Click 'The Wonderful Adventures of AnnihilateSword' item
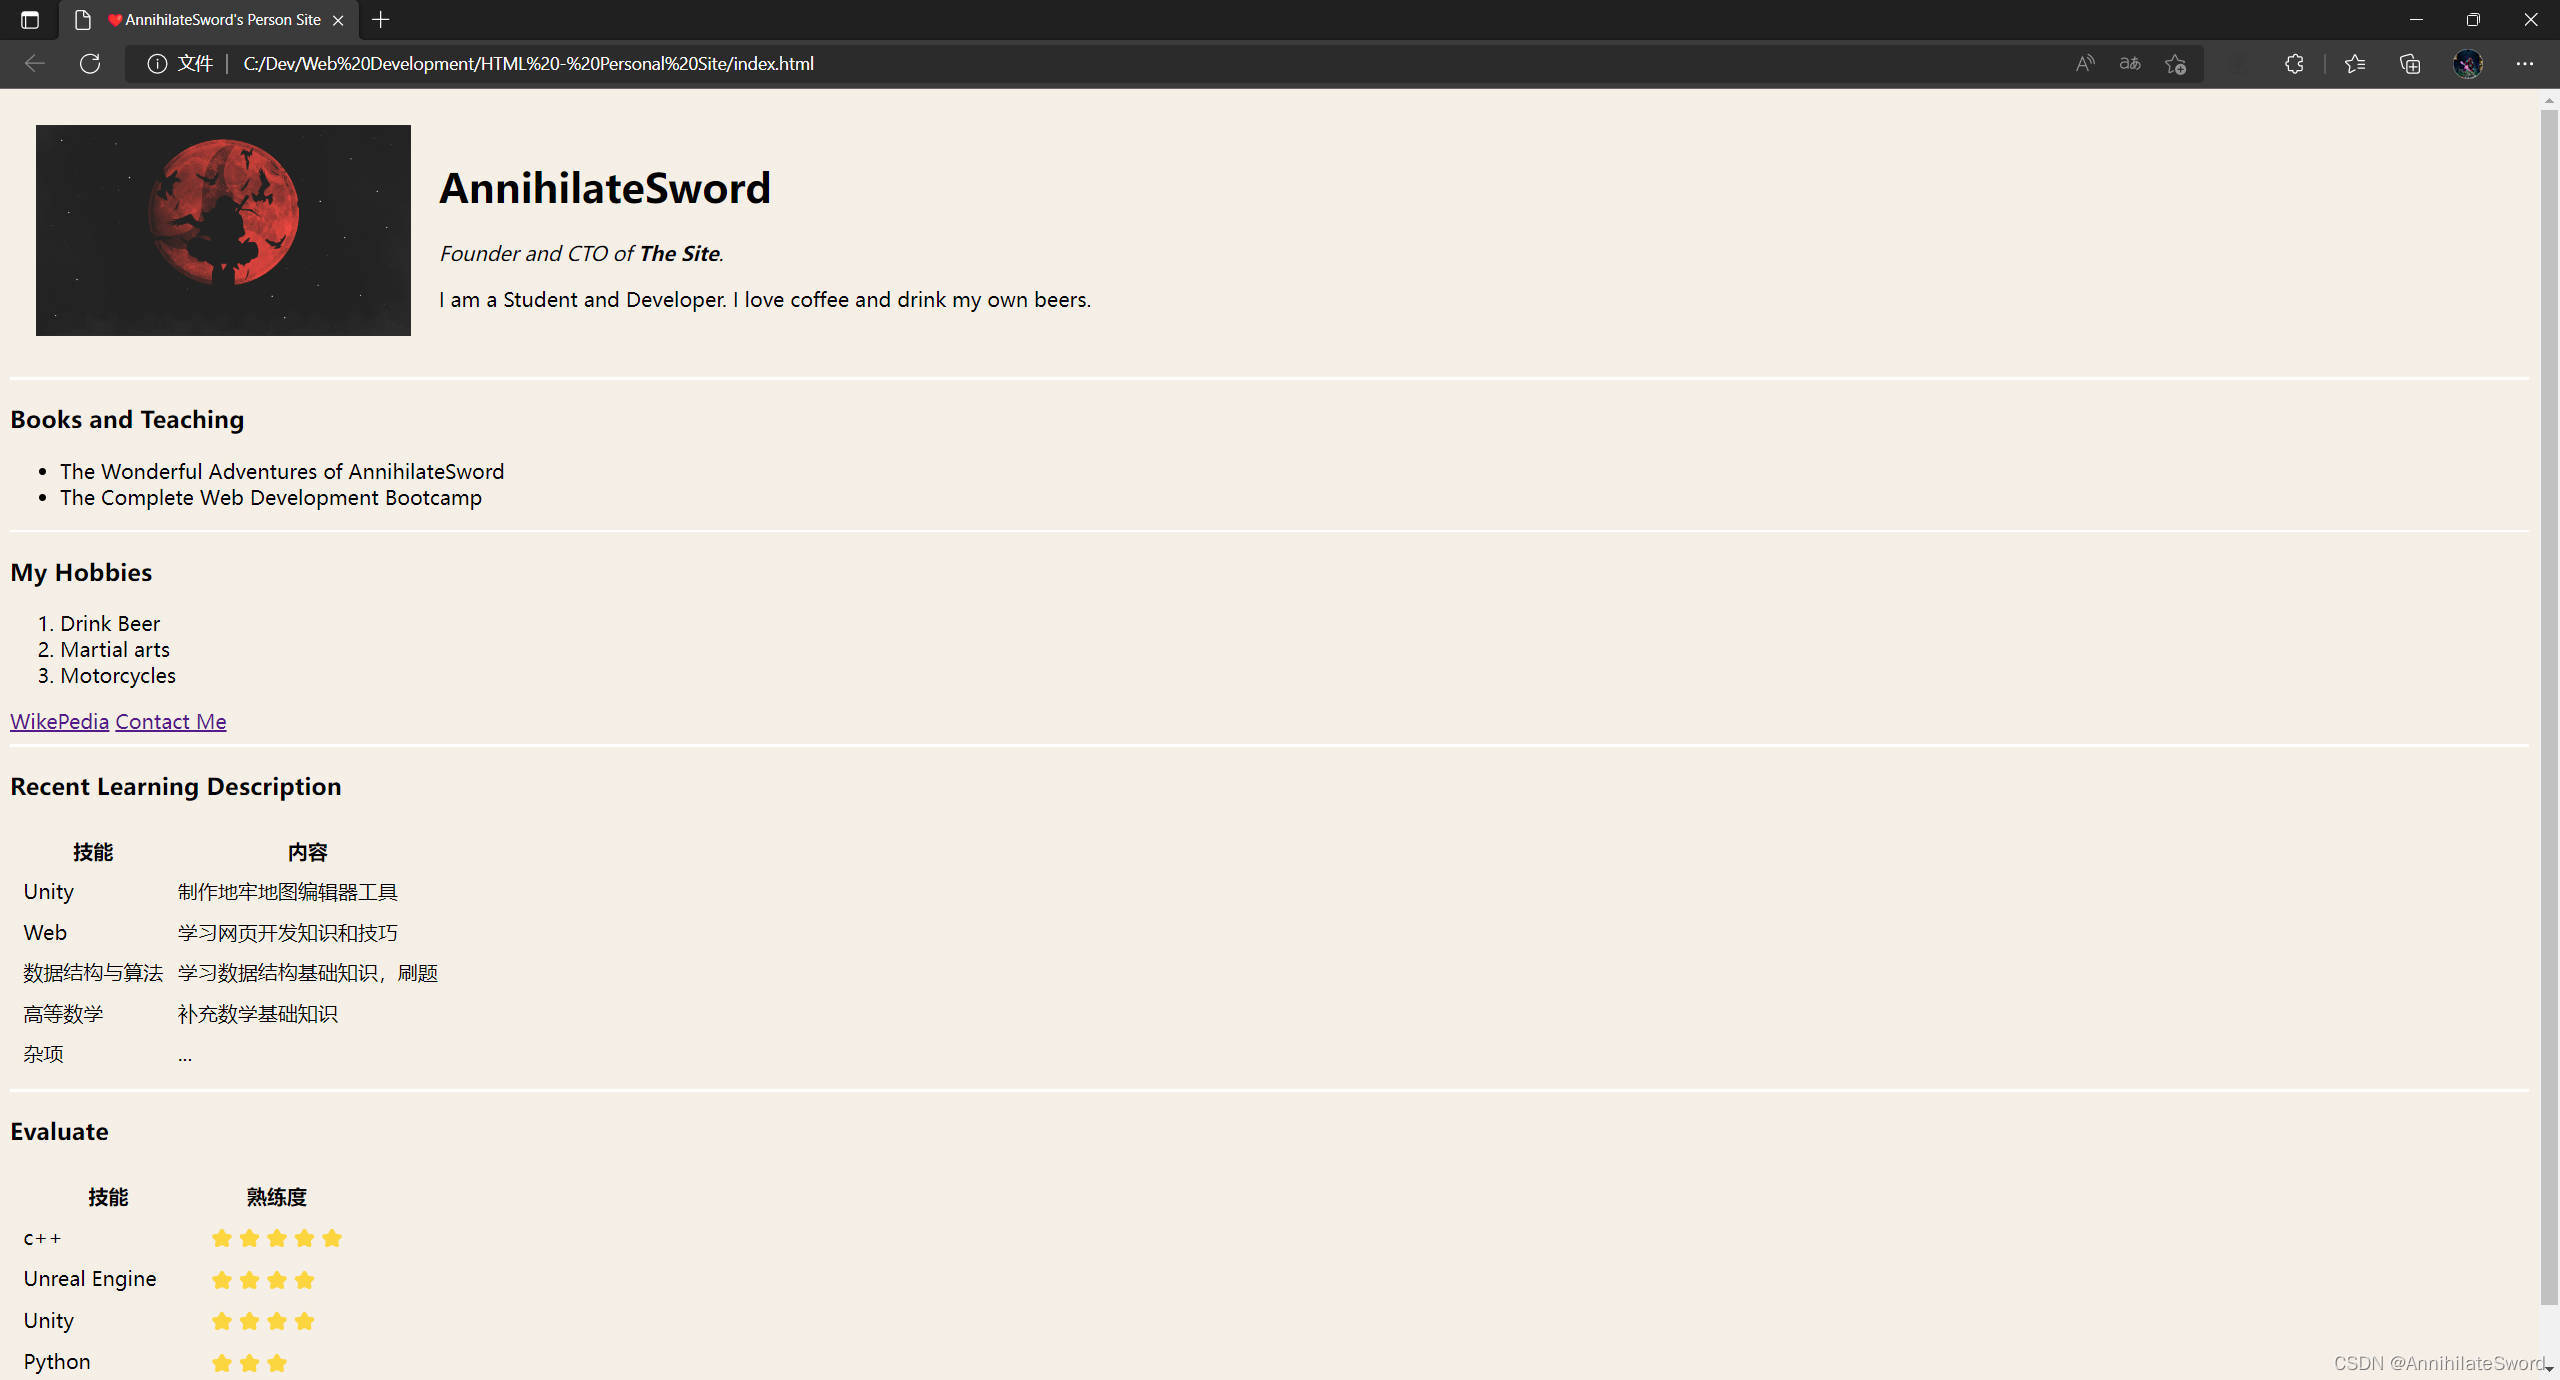The height and width of the screenshot is (1380, 2560). coord(282,471)
